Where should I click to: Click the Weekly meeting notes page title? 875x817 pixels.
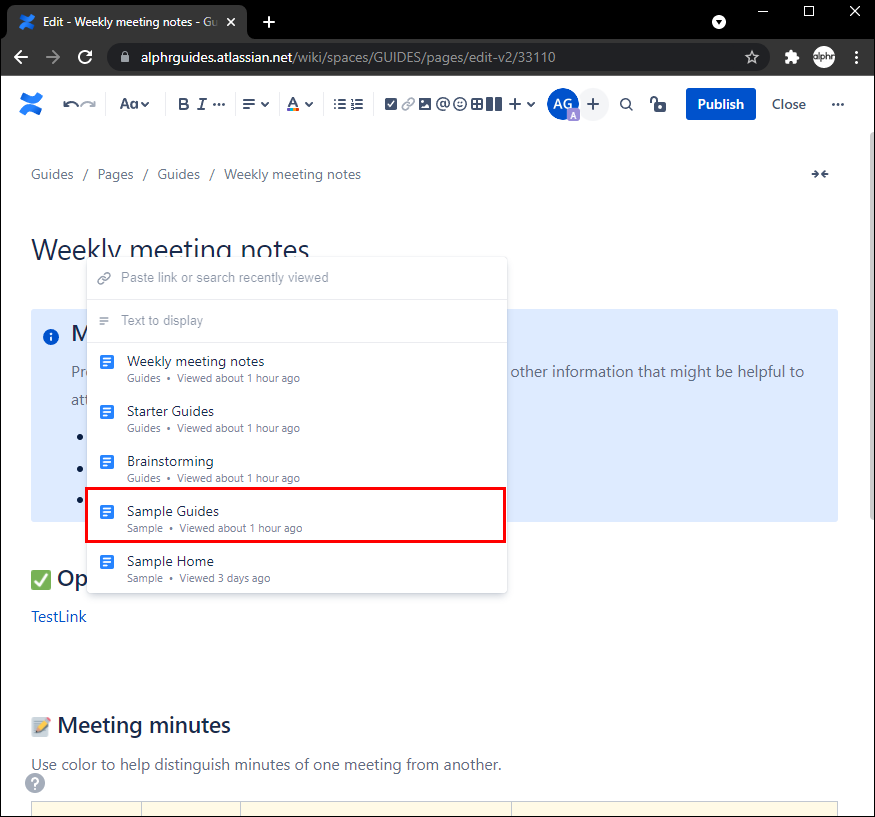tap(170, 248)
